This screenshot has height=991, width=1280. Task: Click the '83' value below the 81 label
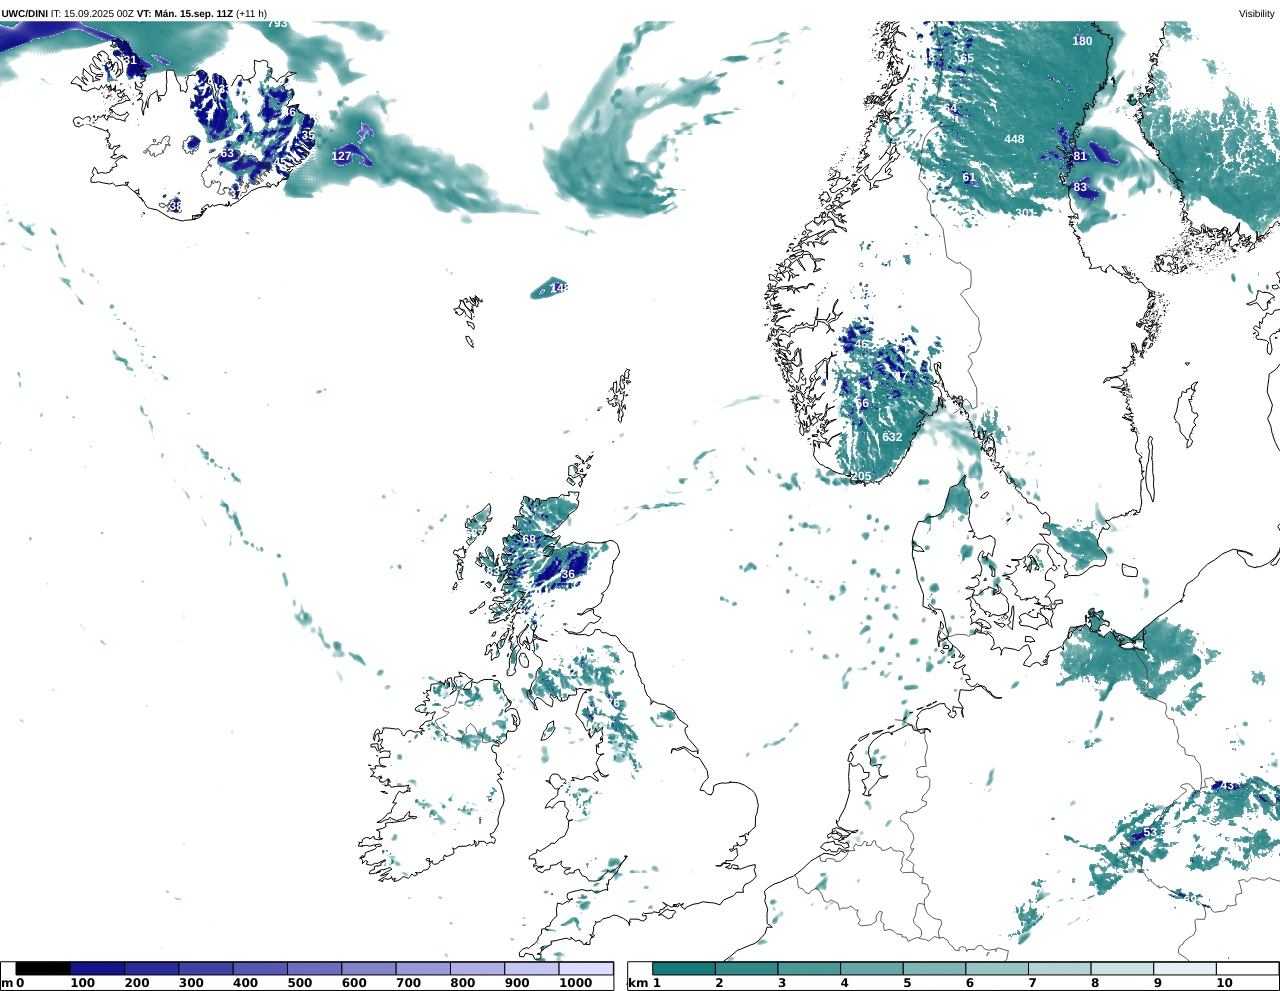pos(1080,187)
